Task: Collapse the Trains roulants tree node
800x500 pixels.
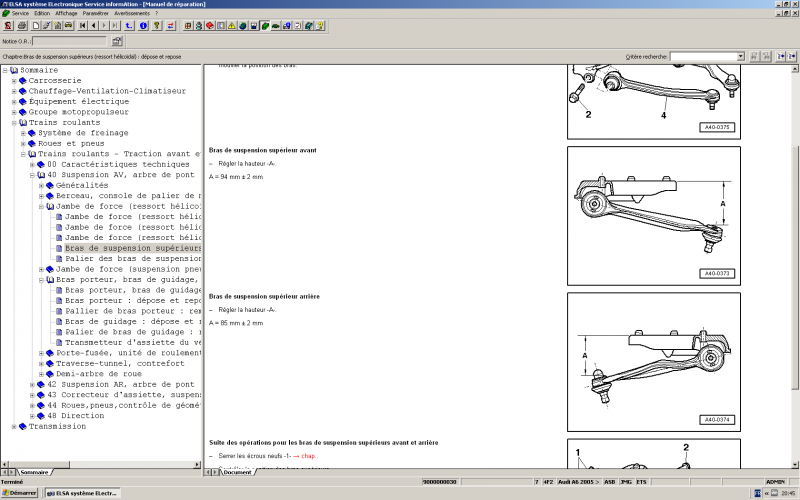Action: [x=14, y=123]
